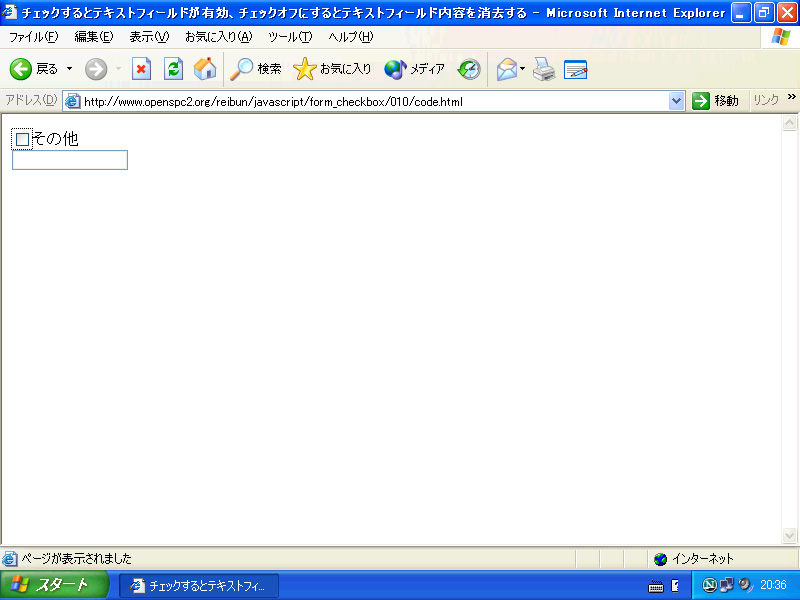
Task: Print the page with printer icon
Action: (544, 69)
